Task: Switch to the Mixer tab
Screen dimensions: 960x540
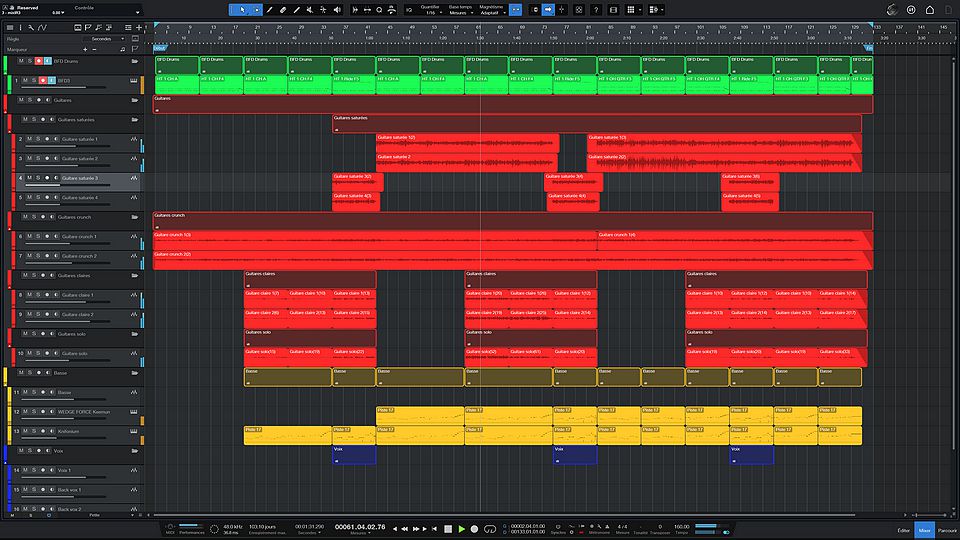Action: tap(925, 528)
